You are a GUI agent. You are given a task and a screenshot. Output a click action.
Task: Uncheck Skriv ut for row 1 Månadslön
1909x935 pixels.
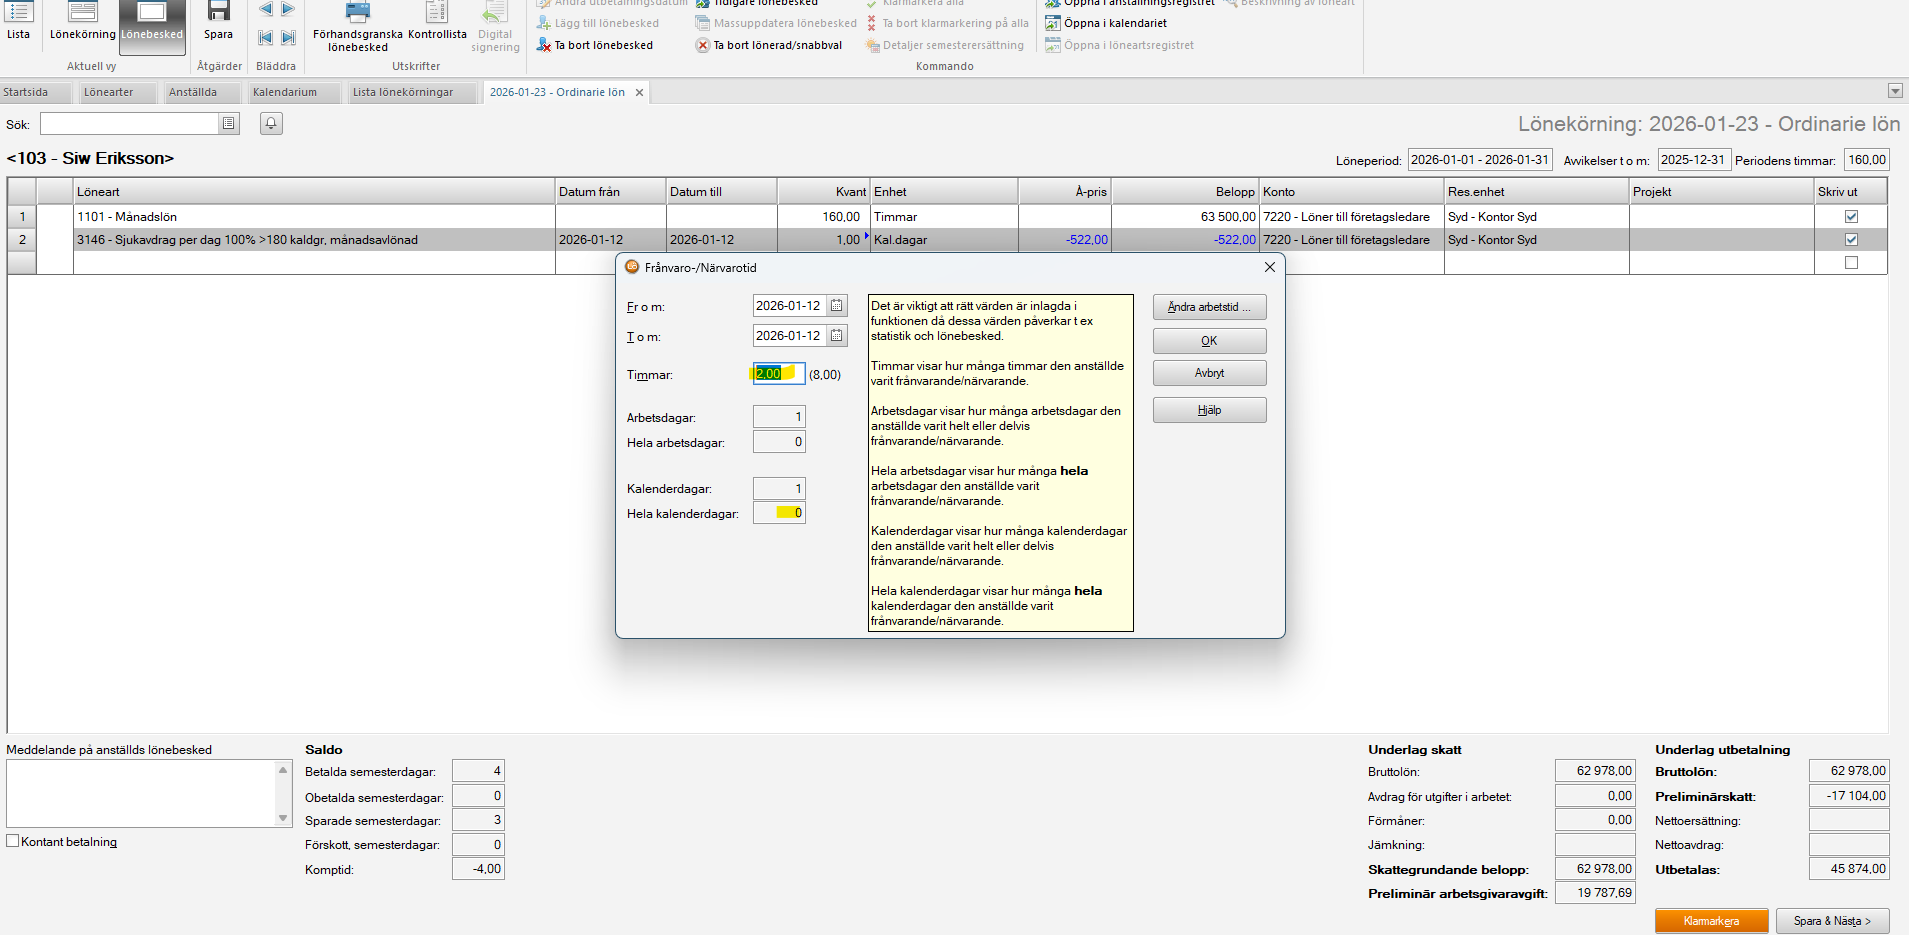pos(1851,217)
